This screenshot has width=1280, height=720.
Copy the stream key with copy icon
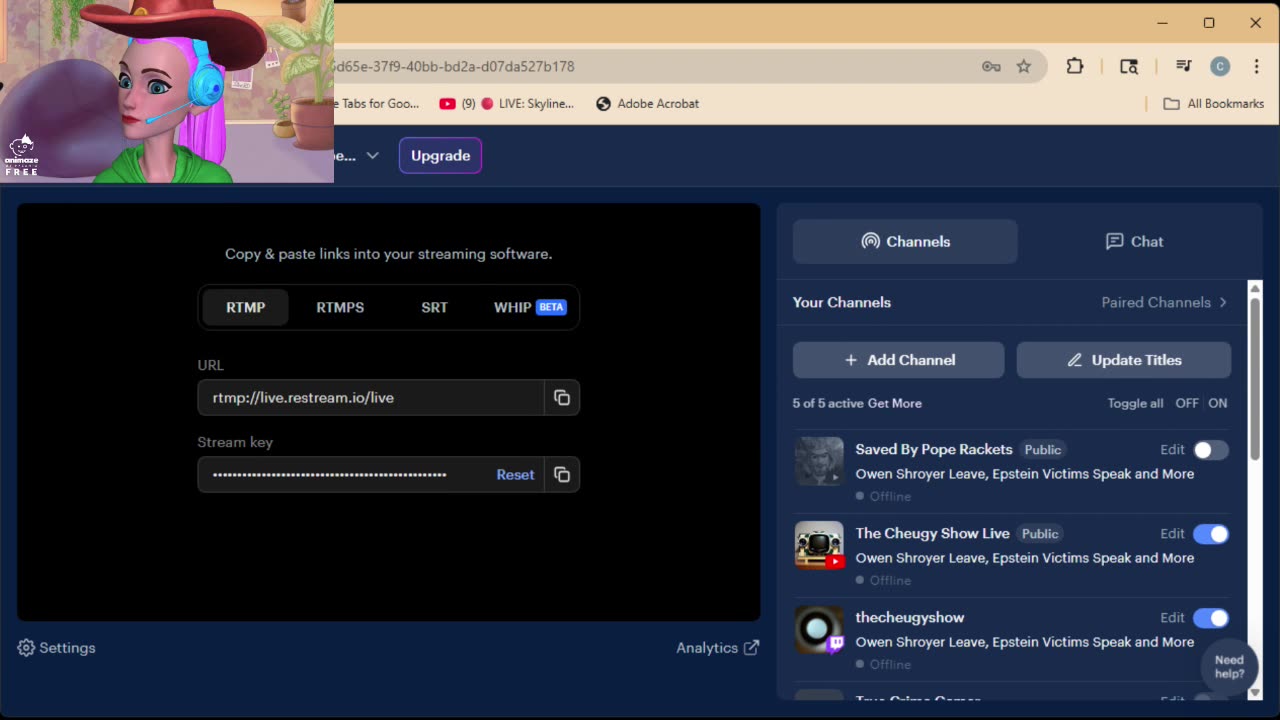[x=562, y=475]
